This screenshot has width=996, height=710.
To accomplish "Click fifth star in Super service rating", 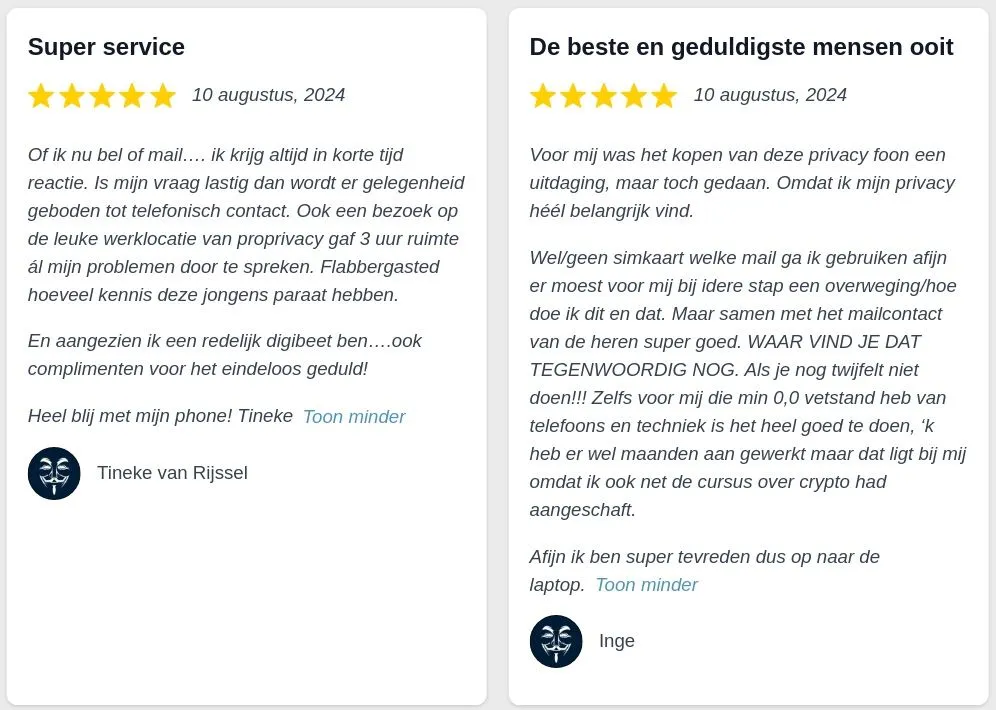I will 163,96.
